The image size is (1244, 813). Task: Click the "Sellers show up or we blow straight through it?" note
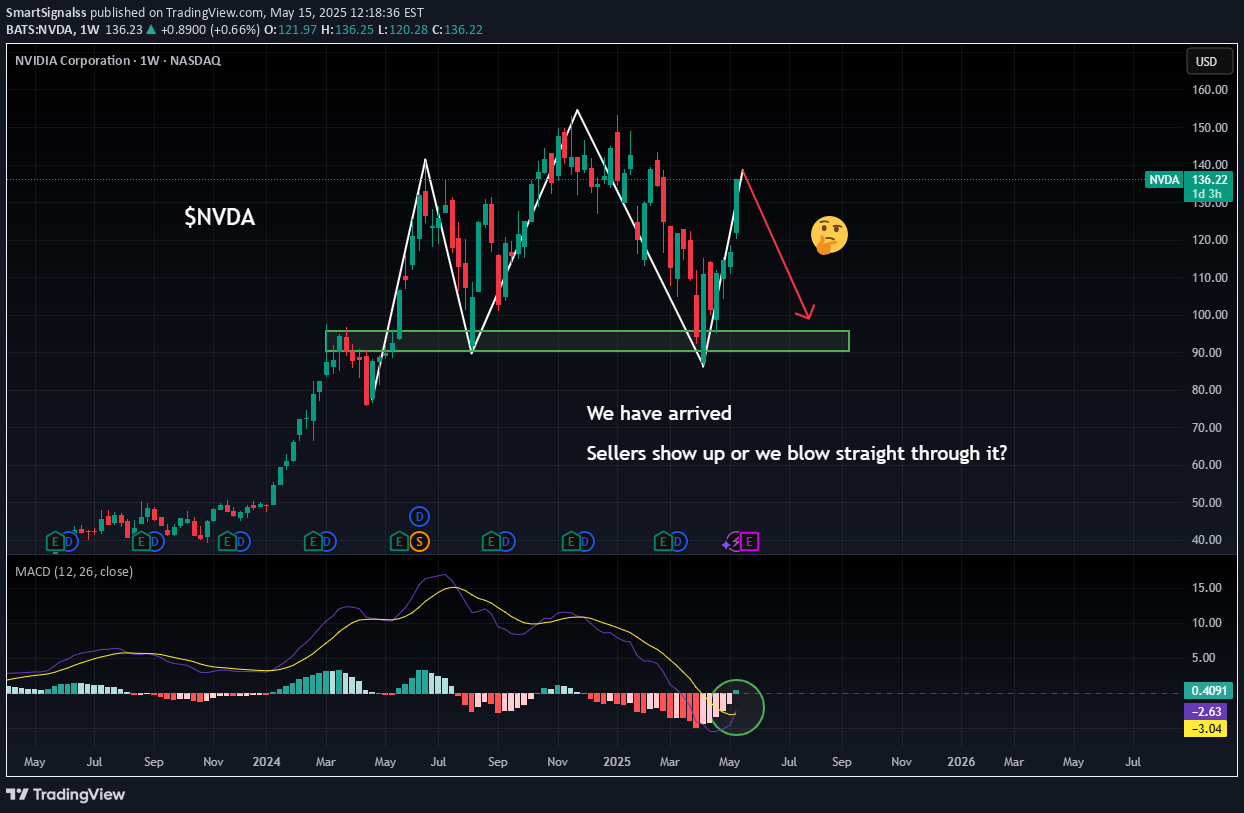tap(797, 453)
